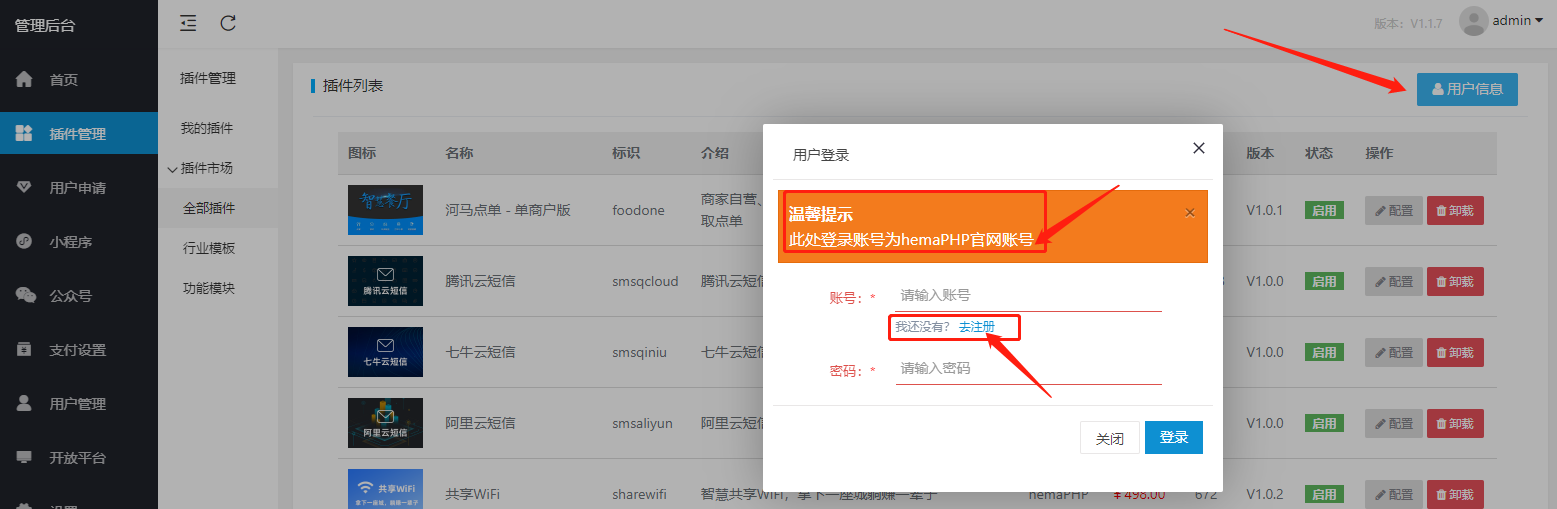Select 插件管理 in the dark sidebar
The width and height of the screenshot is (1557, 509).
point(79,134)
